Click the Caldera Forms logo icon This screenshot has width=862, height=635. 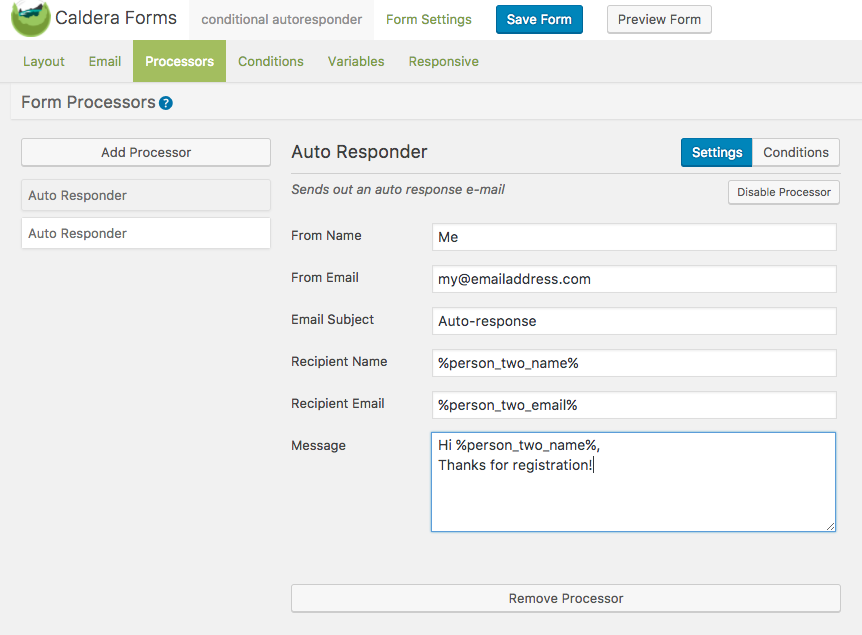tap(30, 19)
